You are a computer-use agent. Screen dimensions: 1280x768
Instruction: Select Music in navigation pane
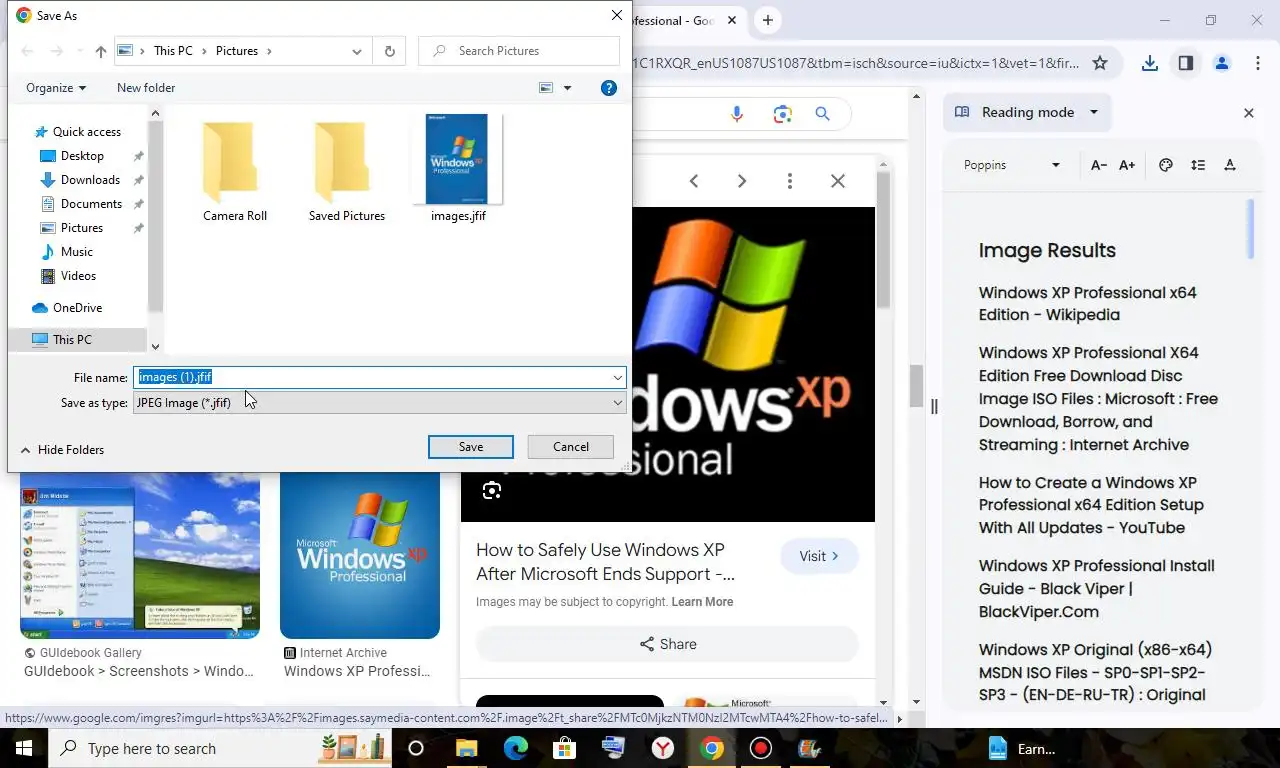pos(77,252)
